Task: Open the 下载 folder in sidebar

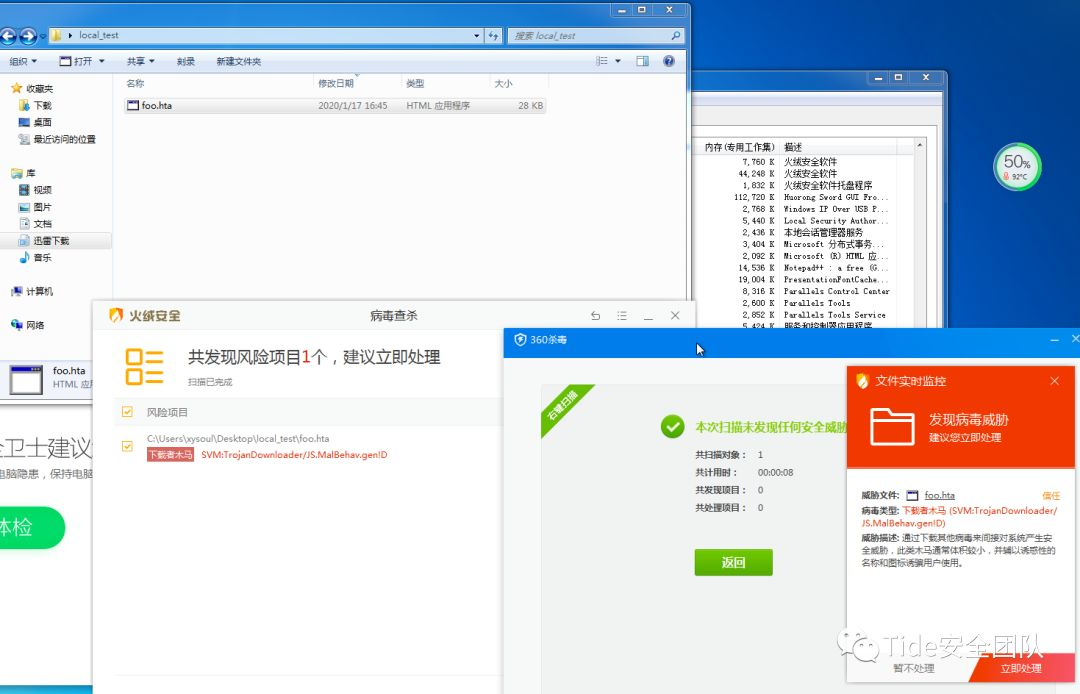Action: click(x=35, y=105)
